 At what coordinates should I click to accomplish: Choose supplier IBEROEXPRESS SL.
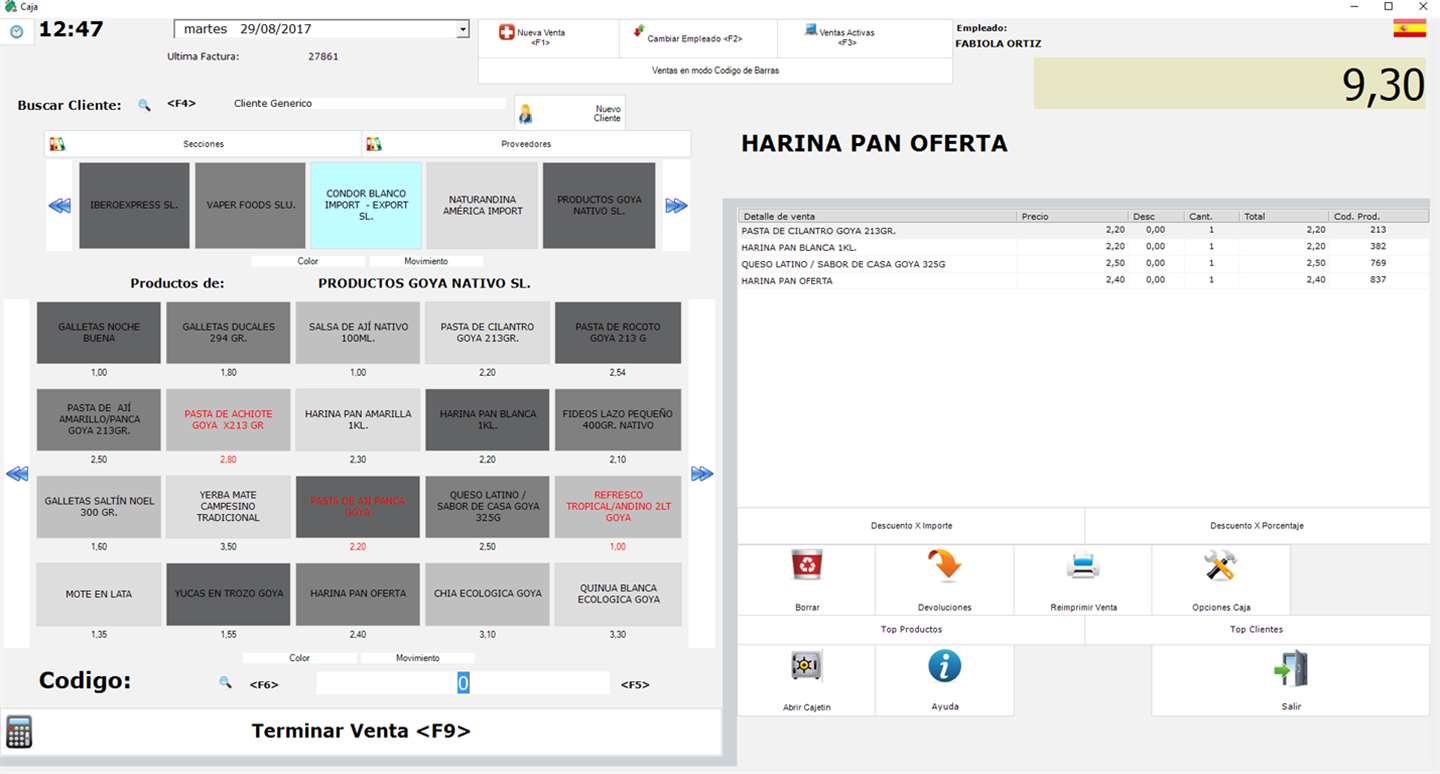point(134,205)
